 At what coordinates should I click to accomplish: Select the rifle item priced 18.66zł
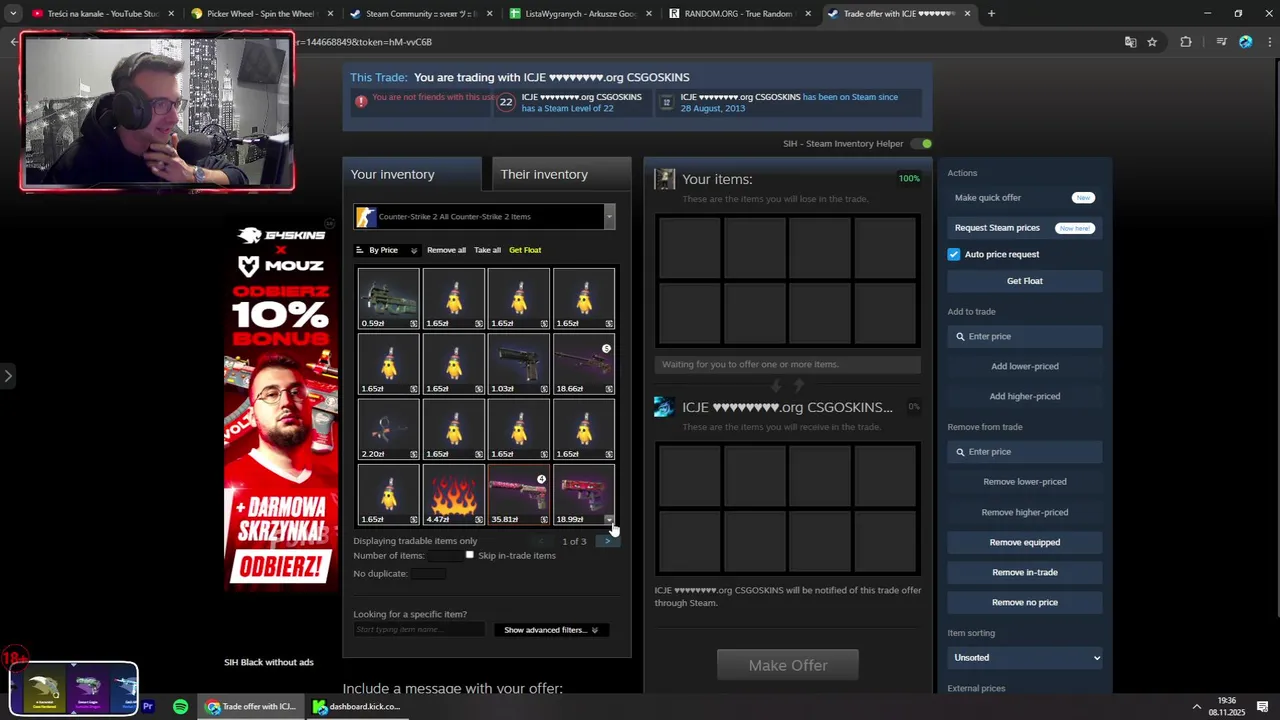tap(584, 363)
